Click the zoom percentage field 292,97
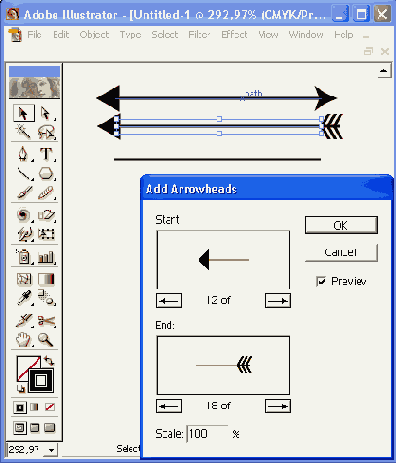Image resolution: width=396 pixels, height=463 pixels. point(26,450)
